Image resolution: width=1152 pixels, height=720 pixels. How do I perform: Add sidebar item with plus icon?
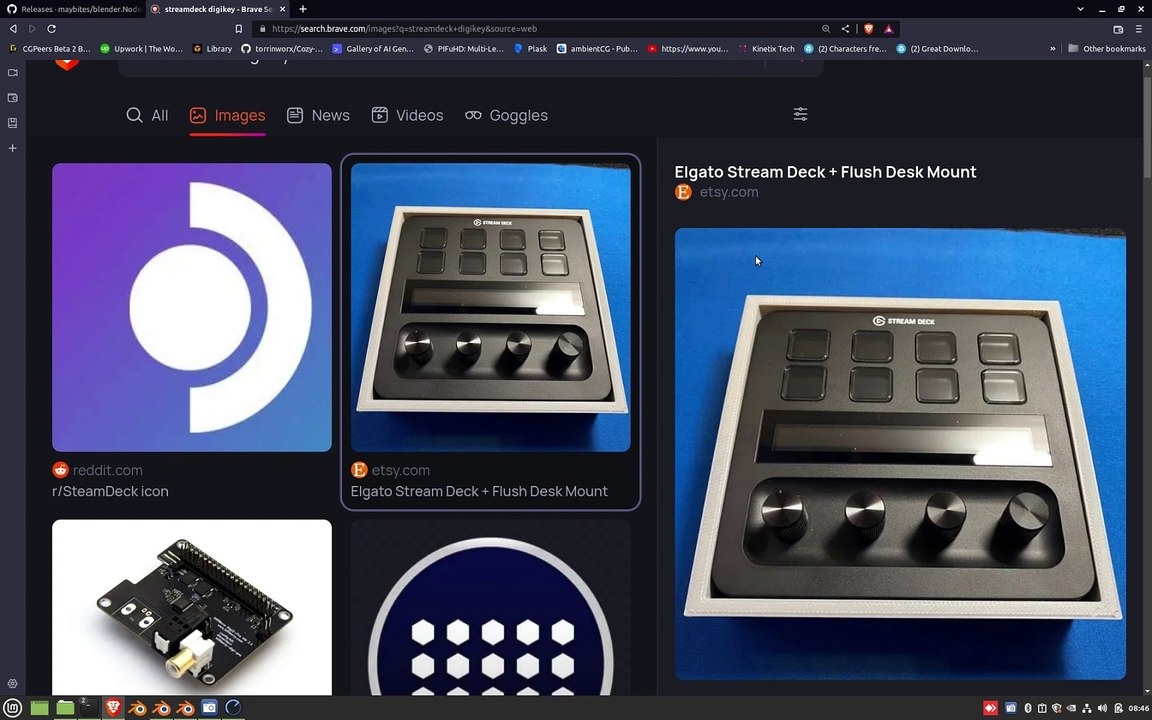[12, 148]
